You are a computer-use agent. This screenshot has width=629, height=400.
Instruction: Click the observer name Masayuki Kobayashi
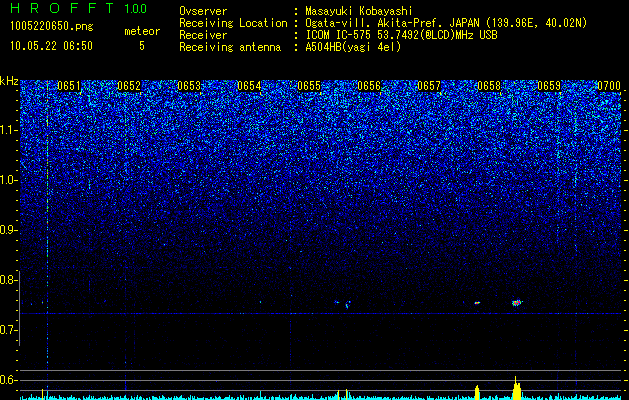coord(359,11)
